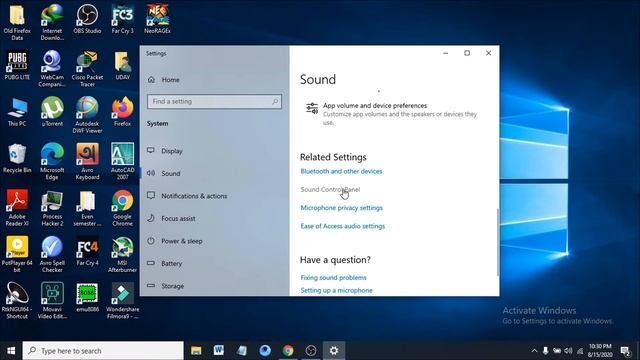Screen dimensions: 640x360
Task: Open Bluetooth and other devices link
Action: pyautogui.click(x=341, y=171)
